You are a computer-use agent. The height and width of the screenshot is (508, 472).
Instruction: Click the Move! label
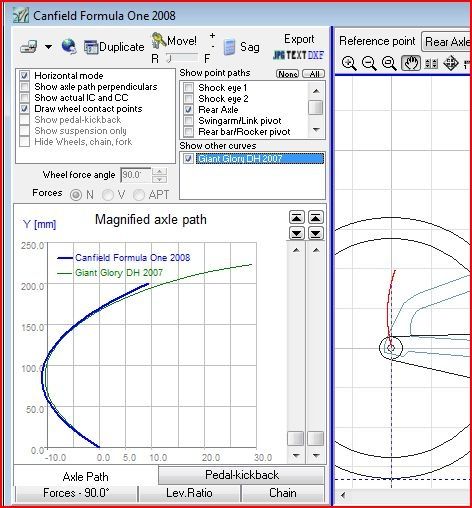[182, 41]
